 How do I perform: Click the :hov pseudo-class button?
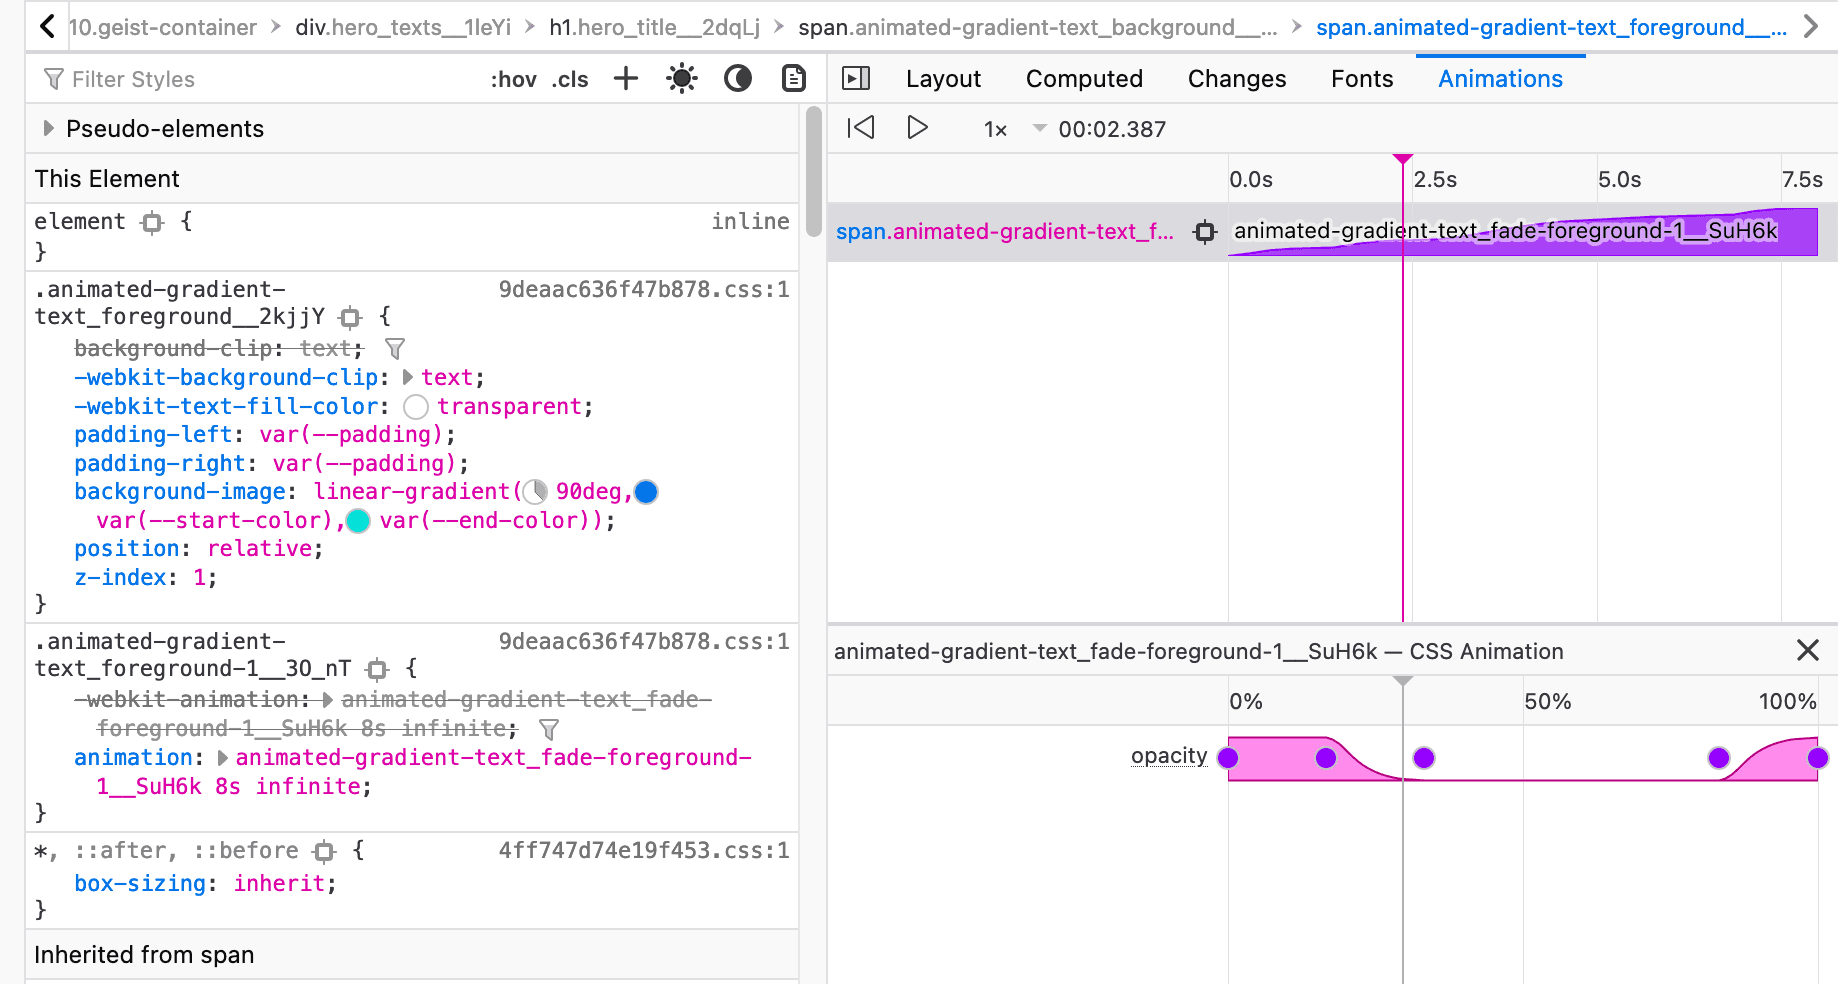513,80
